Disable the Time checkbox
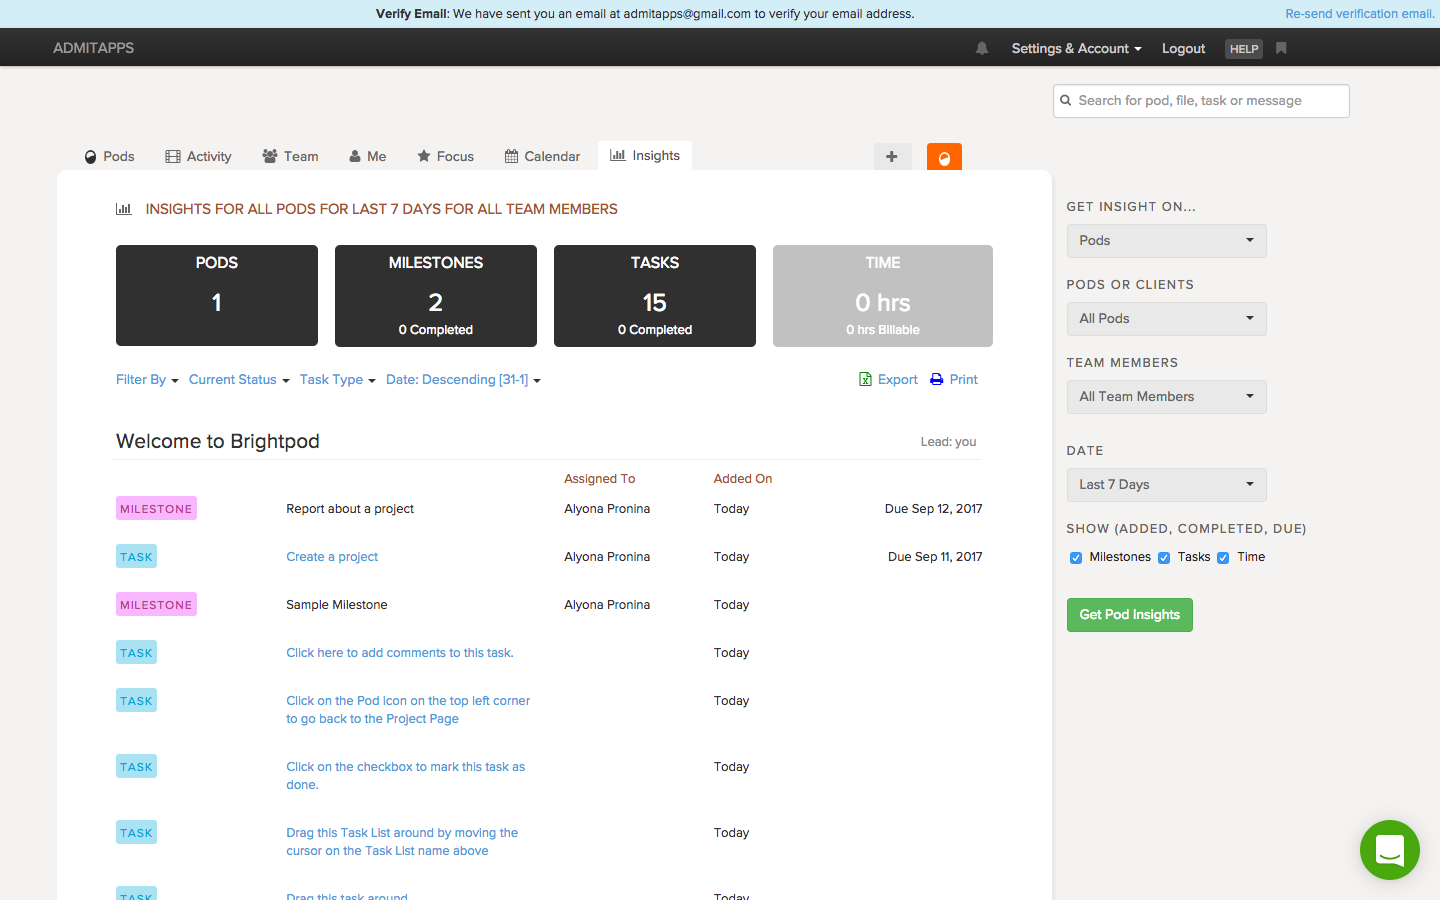 pyautogui.click(x=1223, y=558)
